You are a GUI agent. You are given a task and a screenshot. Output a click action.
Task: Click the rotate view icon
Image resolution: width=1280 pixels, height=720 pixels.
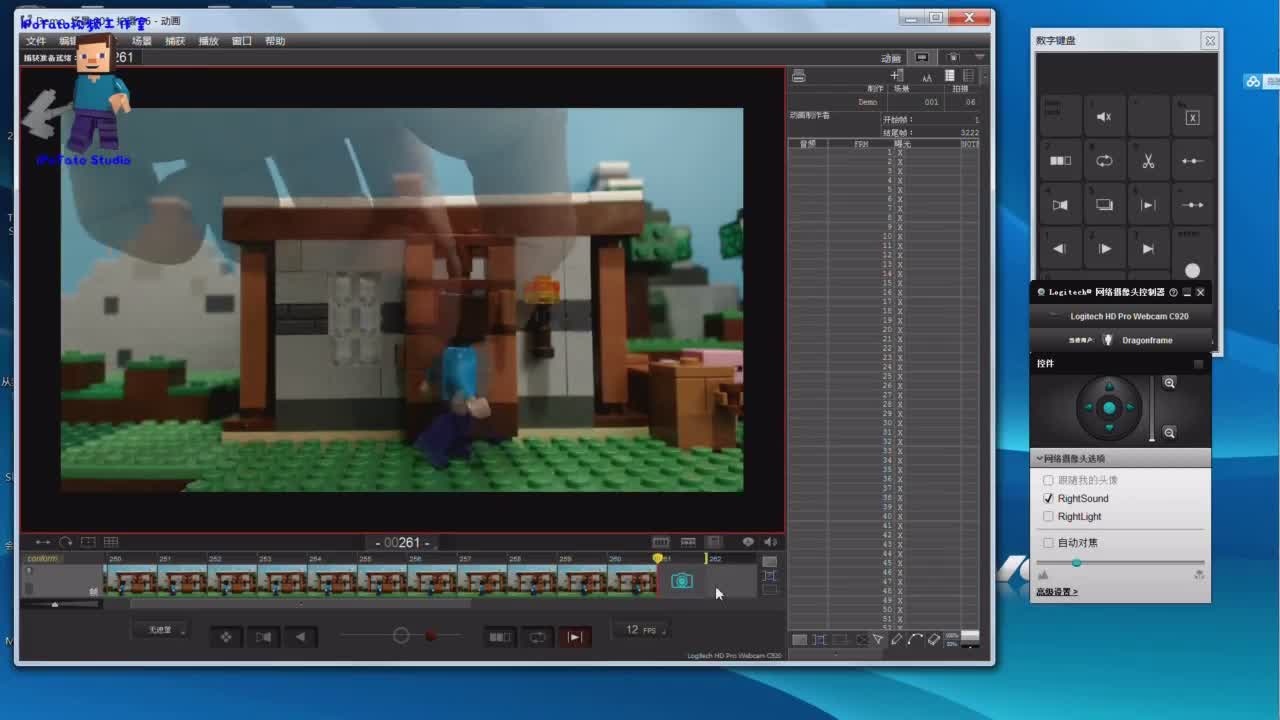pyautogui.click(x=65, y=542)
